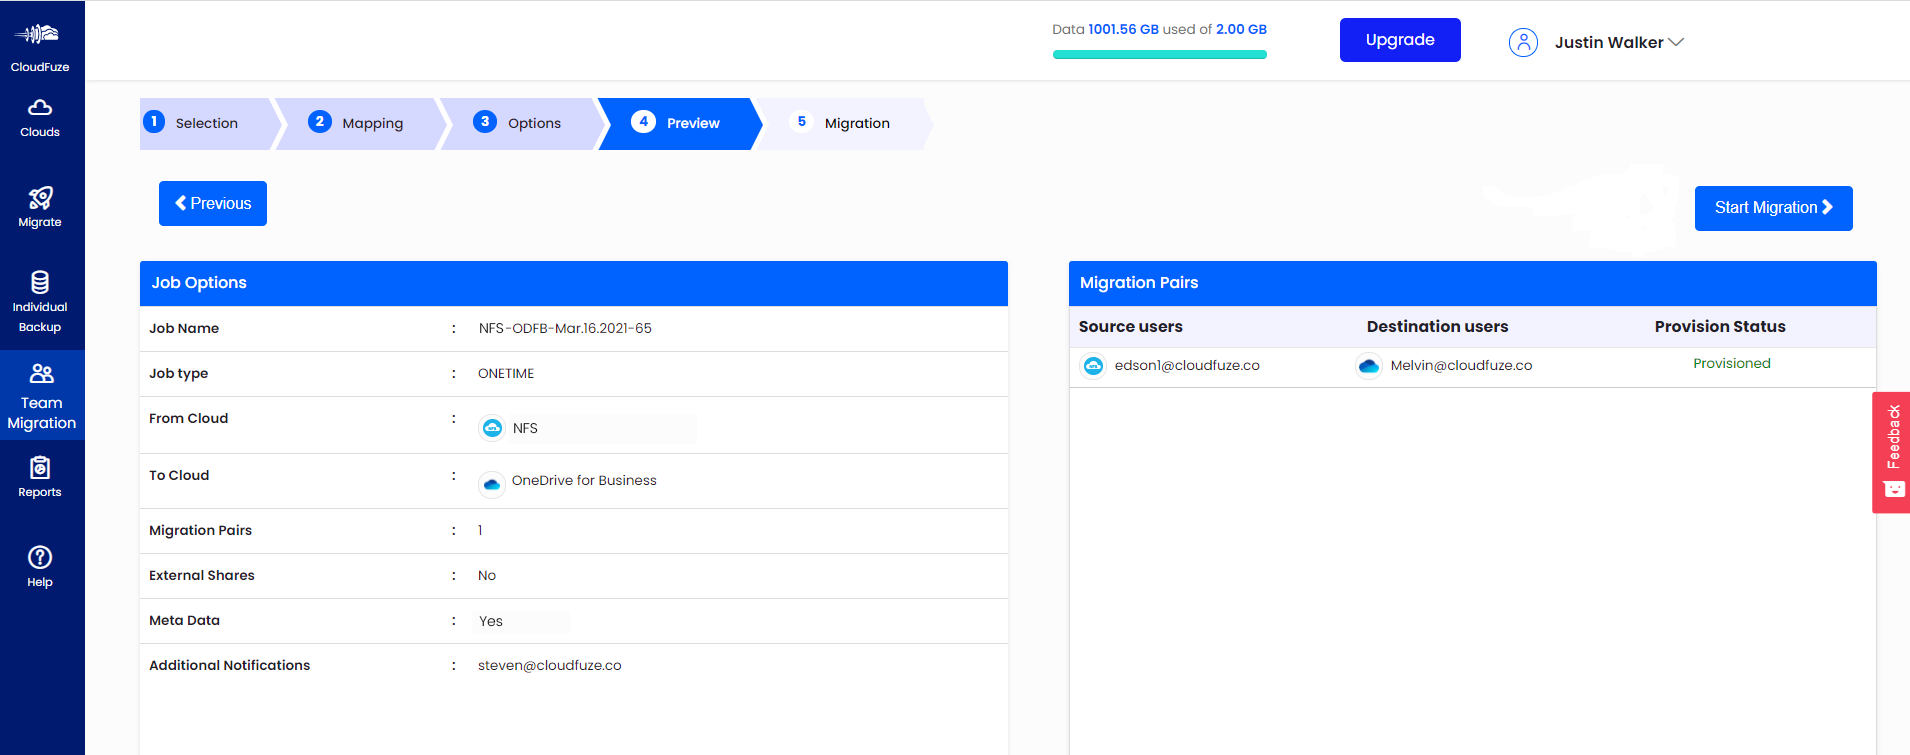Select the Team Migration sidebar icon

[42, 373]
